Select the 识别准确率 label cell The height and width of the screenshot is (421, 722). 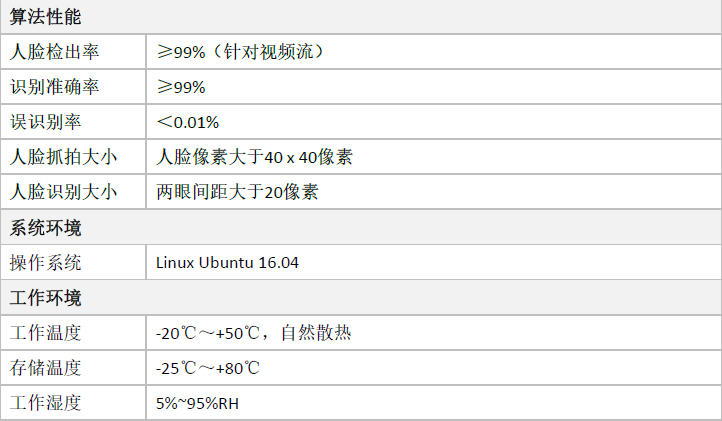point(73,87)
